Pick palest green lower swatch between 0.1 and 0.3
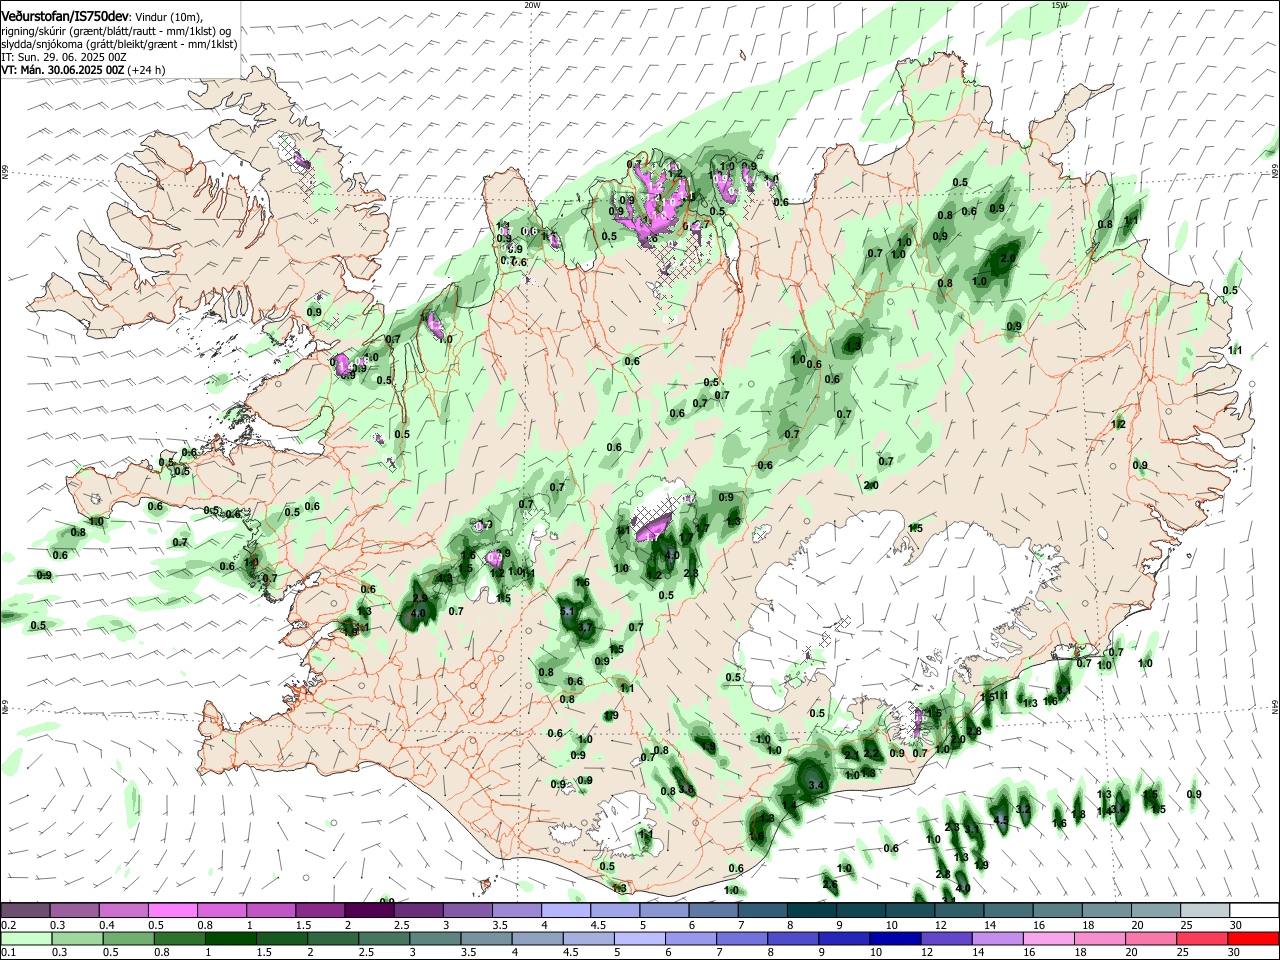The image size is (1280, 960). point(25,939)
